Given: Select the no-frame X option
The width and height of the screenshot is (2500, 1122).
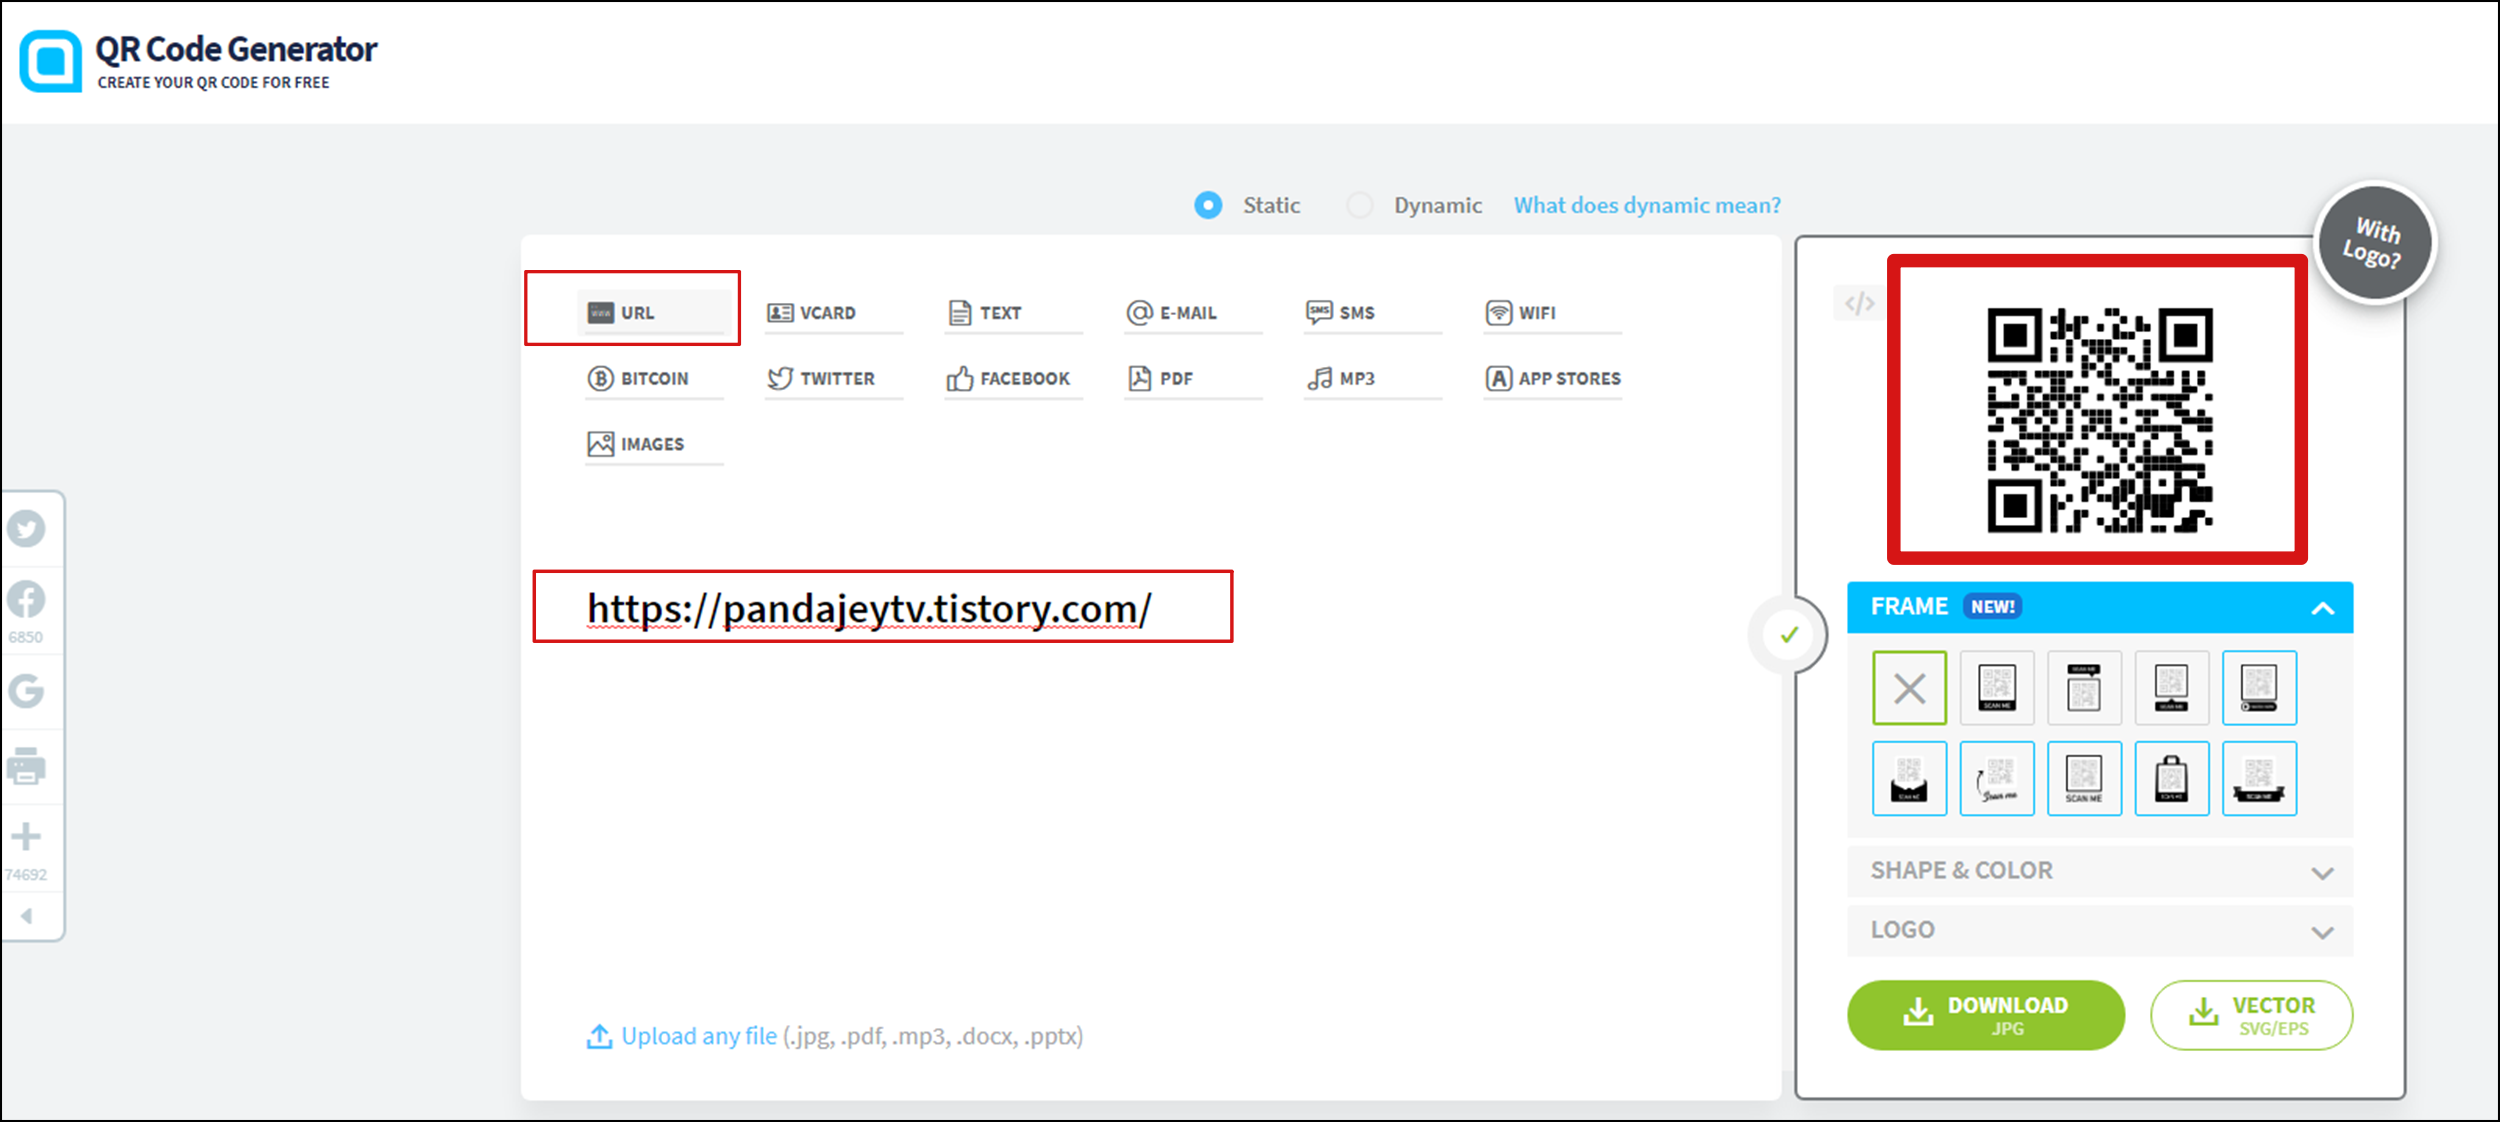Looking at the screenshot, I should 1909,688.
